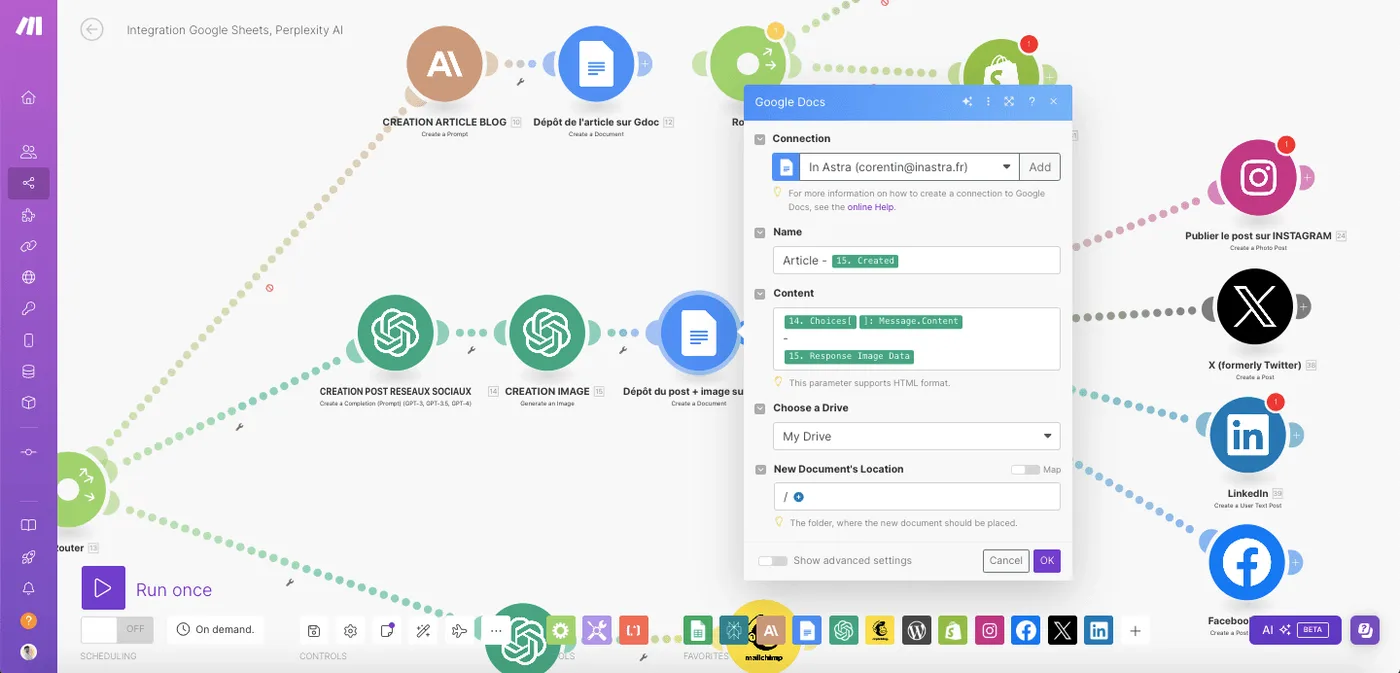This screenshot has height=673, width=1400.
Task: Open Templates puzzle icon in sidebar
Action: coord(28,215)
